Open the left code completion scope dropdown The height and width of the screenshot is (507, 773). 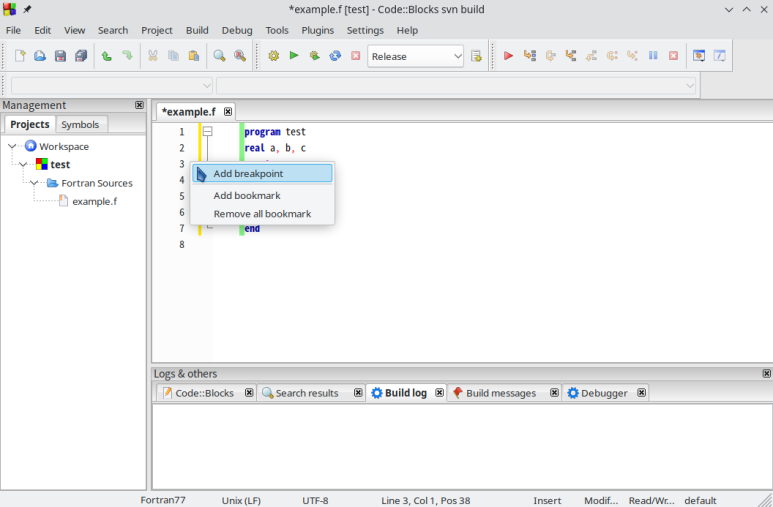112,86
